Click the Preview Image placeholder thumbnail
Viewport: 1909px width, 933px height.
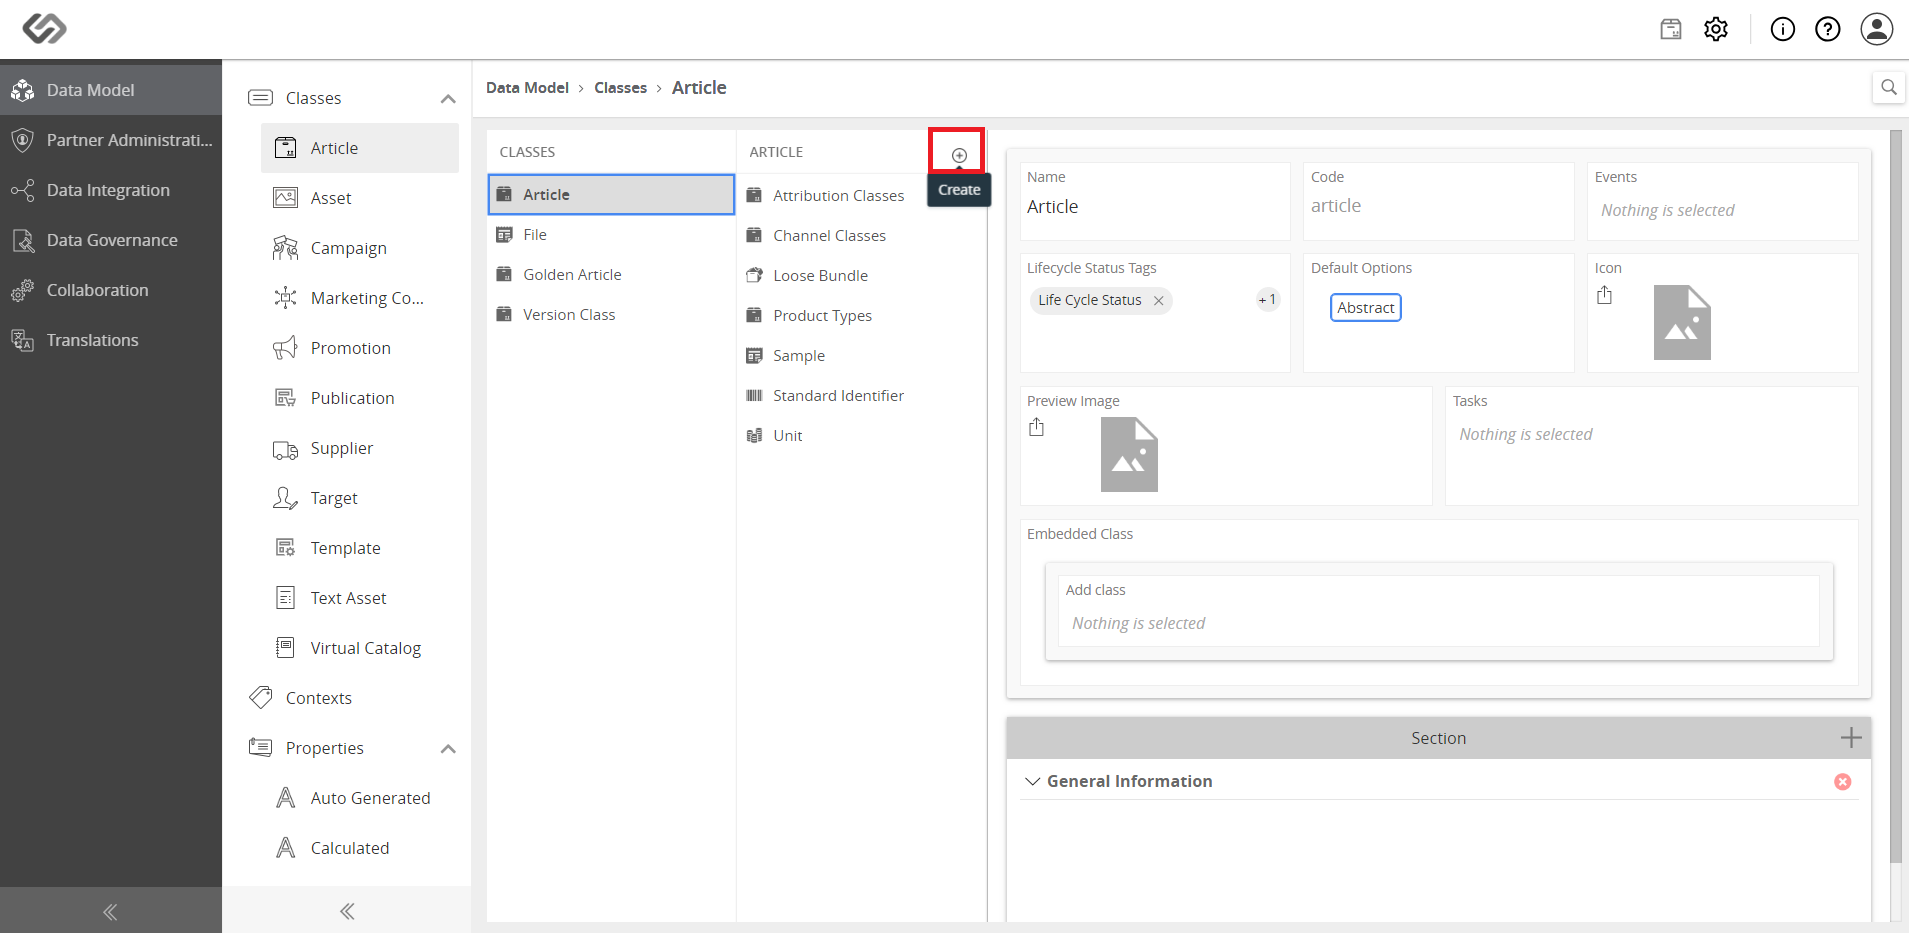coord(1129,454)
